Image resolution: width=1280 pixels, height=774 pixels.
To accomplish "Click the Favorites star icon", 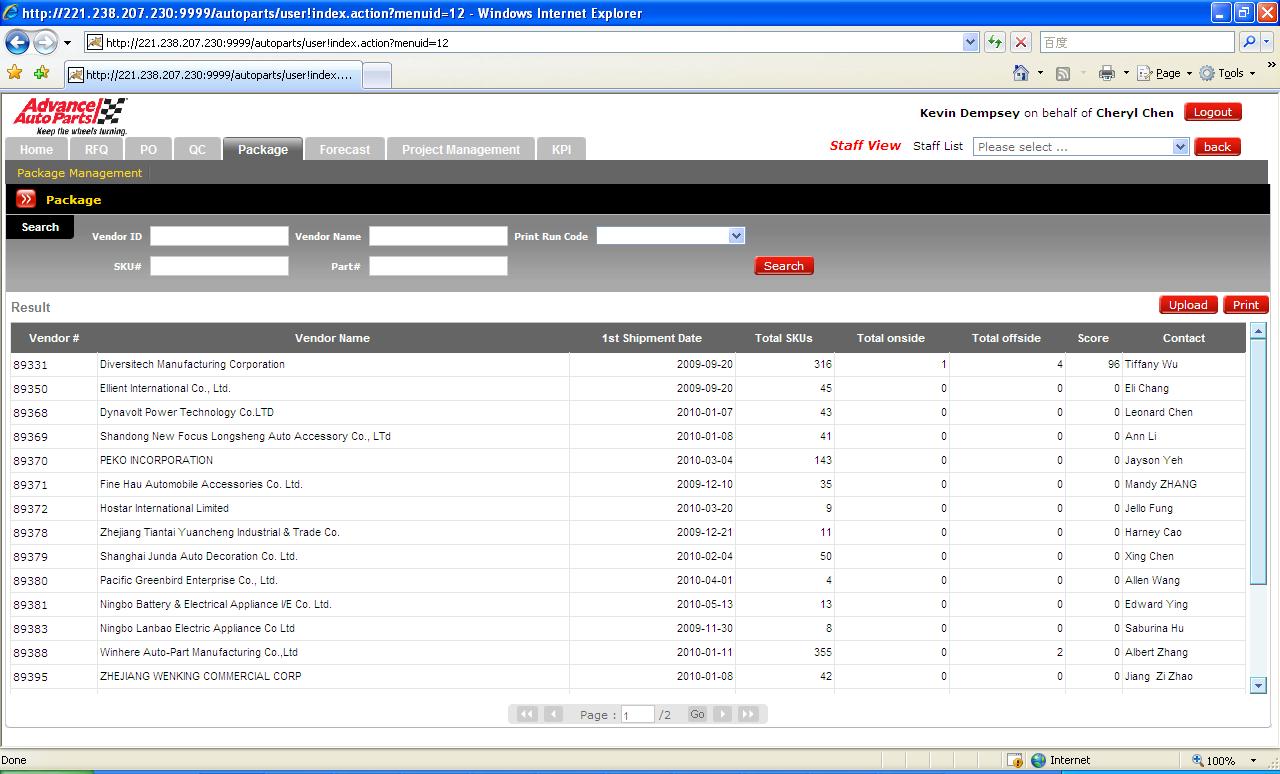I will click(14, 73).
